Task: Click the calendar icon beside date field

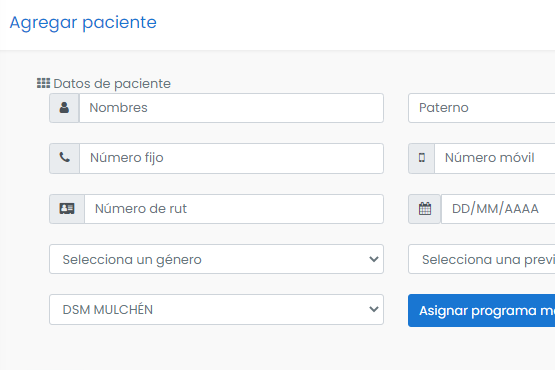Action: 425,209
